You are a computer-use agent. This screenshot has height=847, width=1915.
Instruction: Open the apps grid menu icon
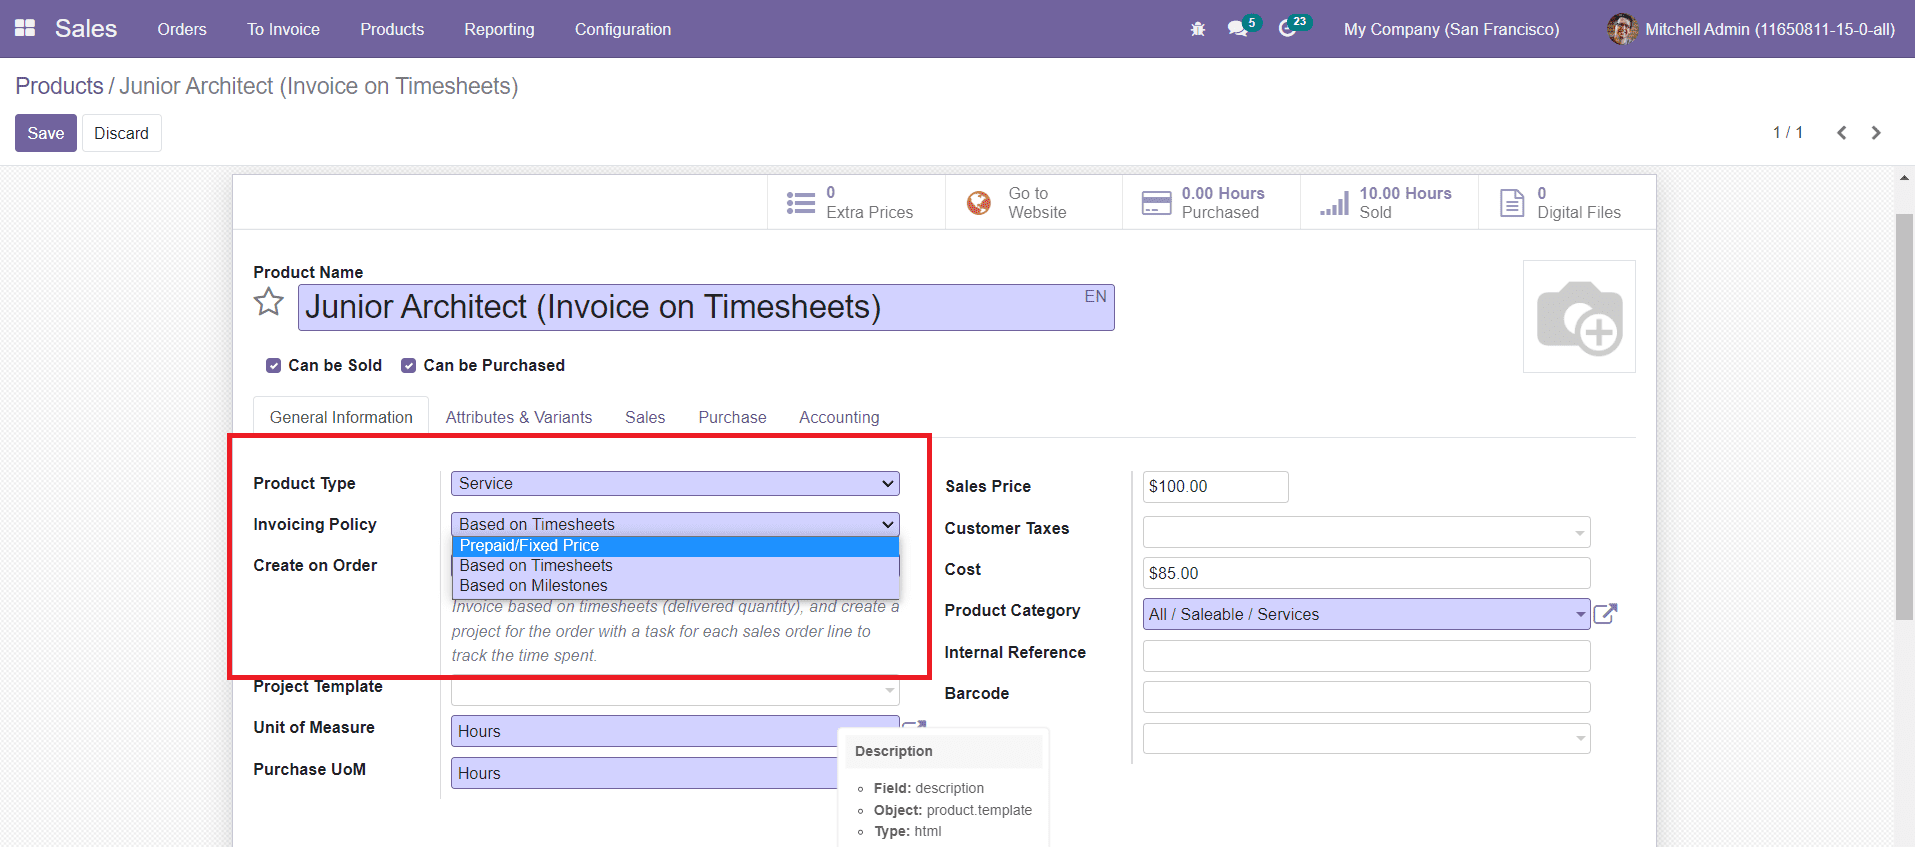(25, 29)
